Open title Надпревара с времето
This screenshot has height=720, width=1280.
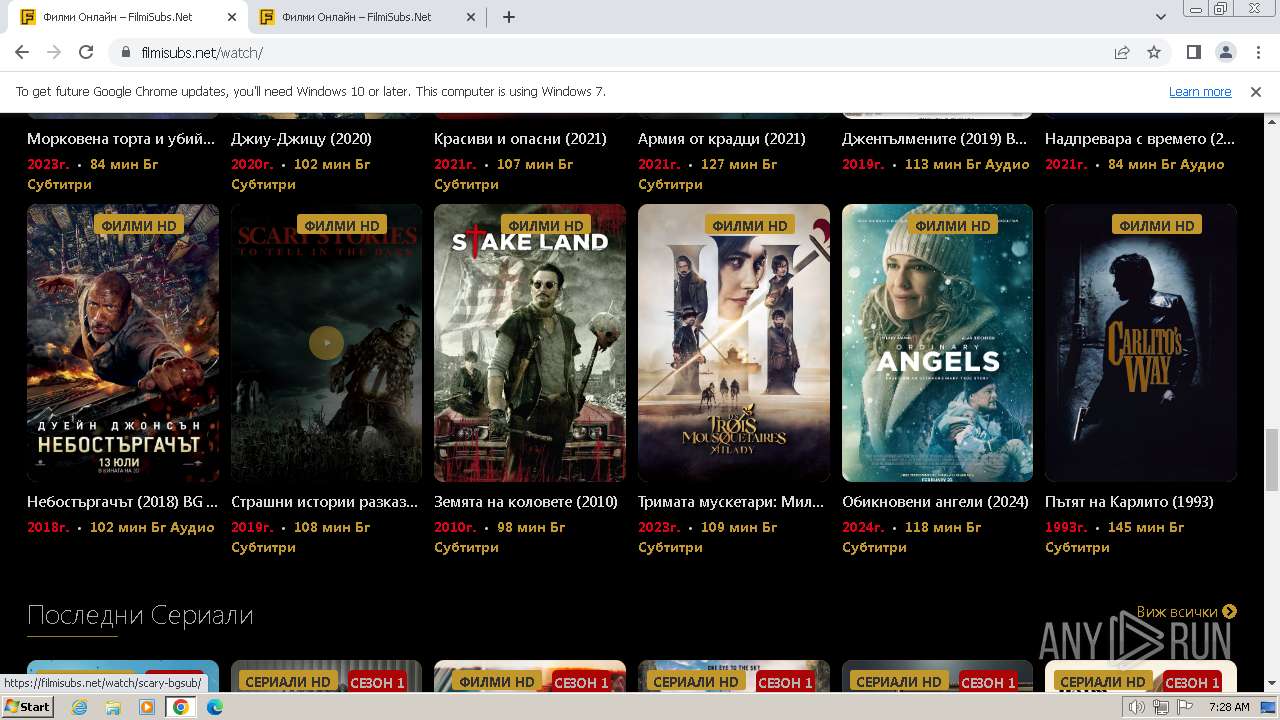coord(1140,139)
